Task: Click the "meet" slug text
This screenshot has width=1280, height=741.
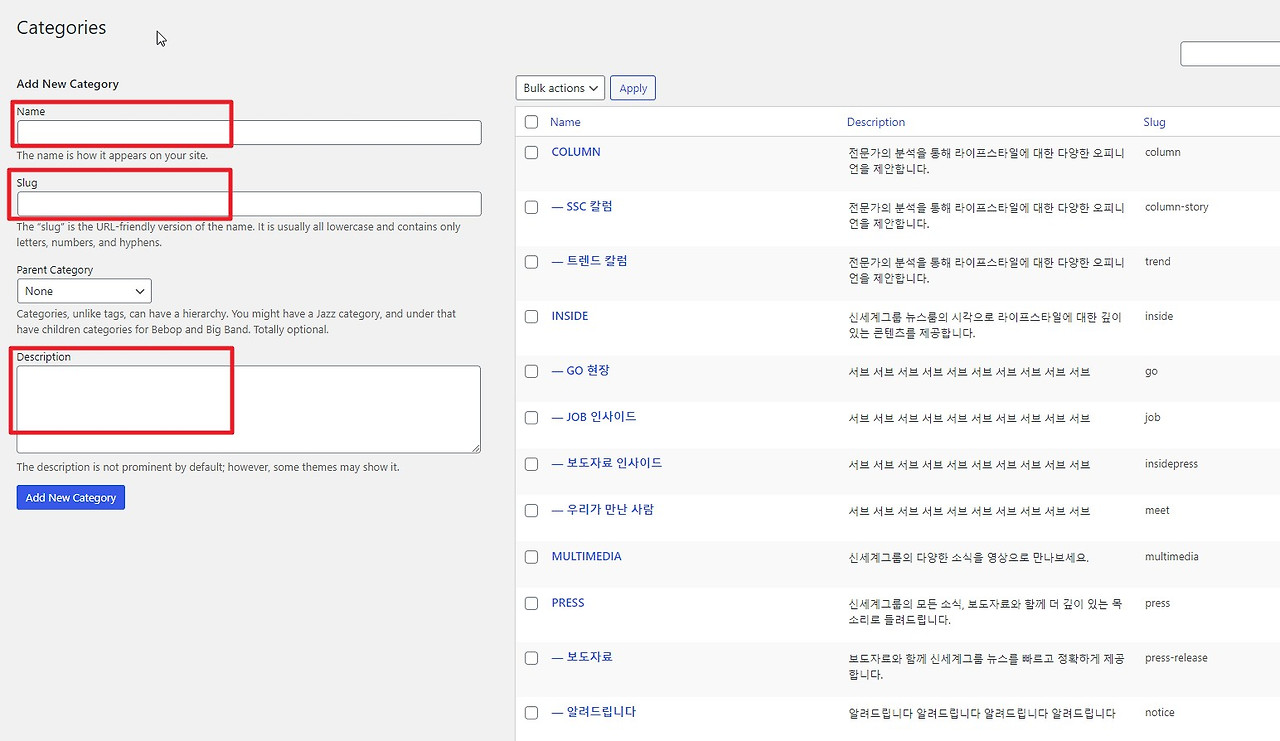Action: click(1157, 510)
